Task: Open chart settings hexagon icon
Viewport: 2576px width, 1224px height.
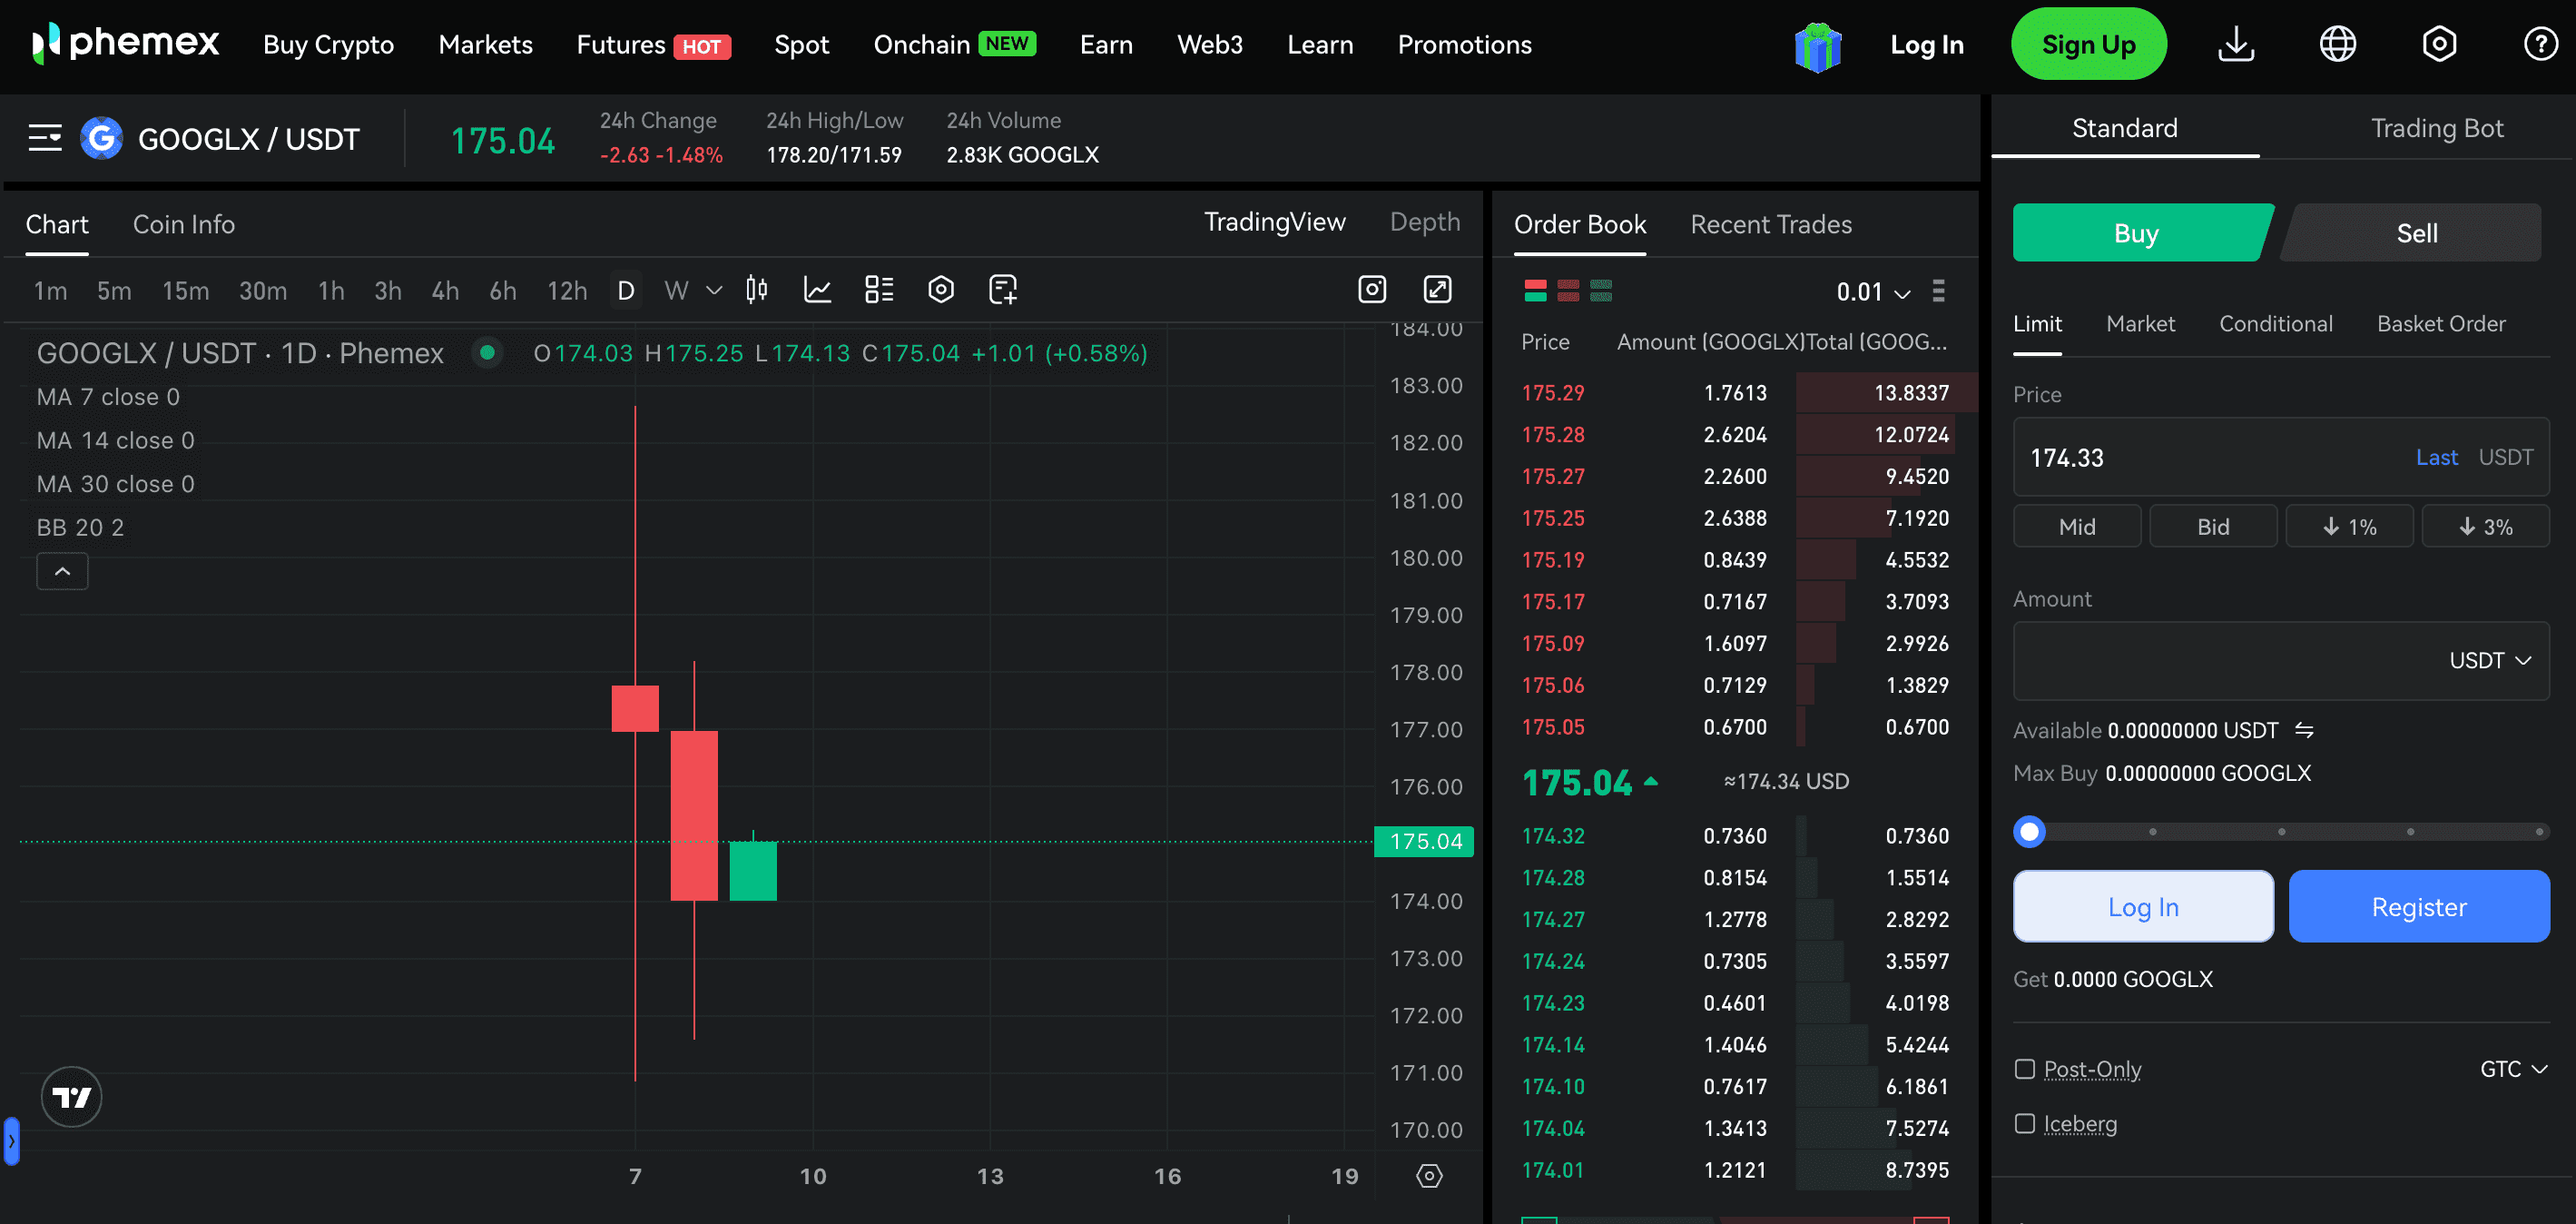Action: (x=941, y=290)
